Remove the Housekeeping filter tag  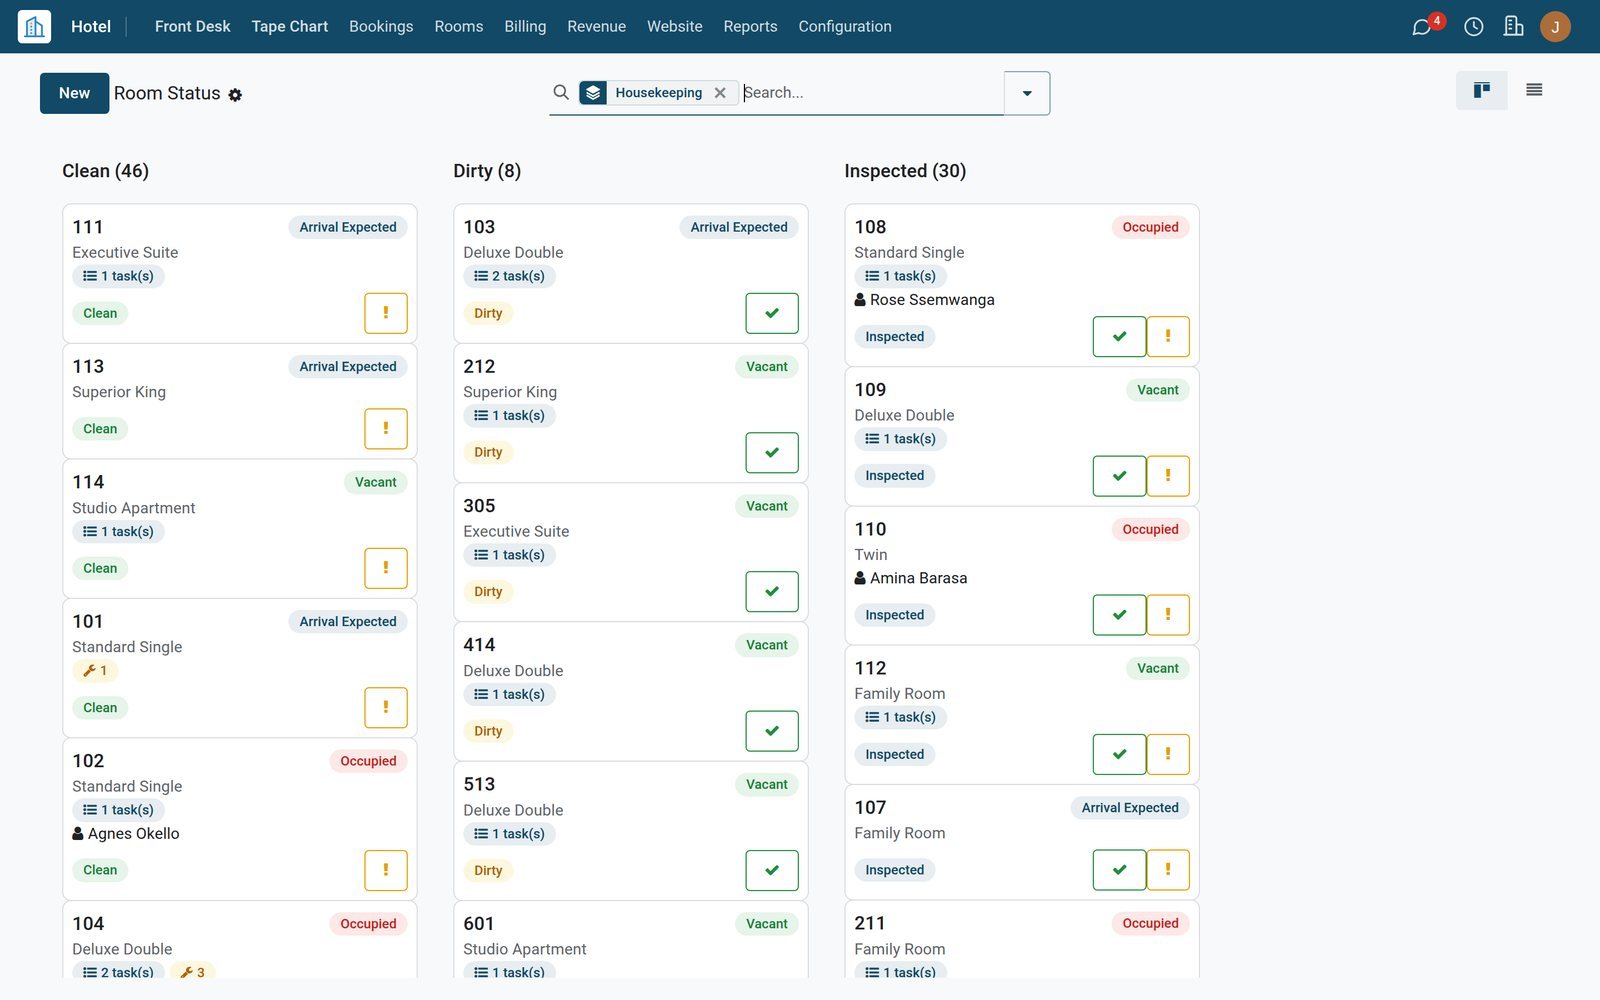pyautogui.click(x=720, y=93)
